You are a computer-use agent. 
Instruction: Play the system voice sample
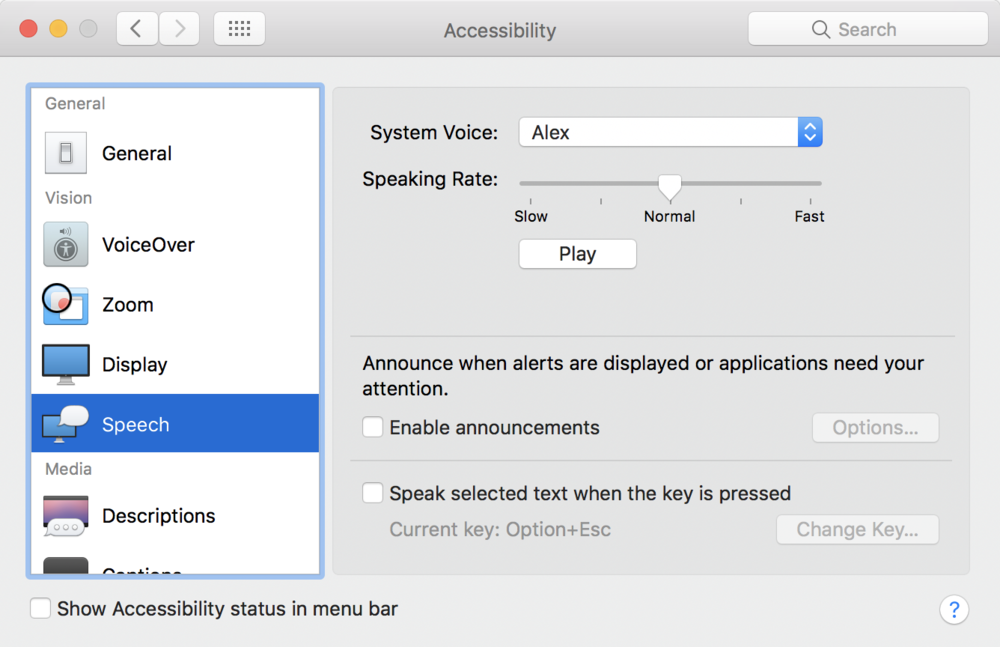tap(577, 254)
